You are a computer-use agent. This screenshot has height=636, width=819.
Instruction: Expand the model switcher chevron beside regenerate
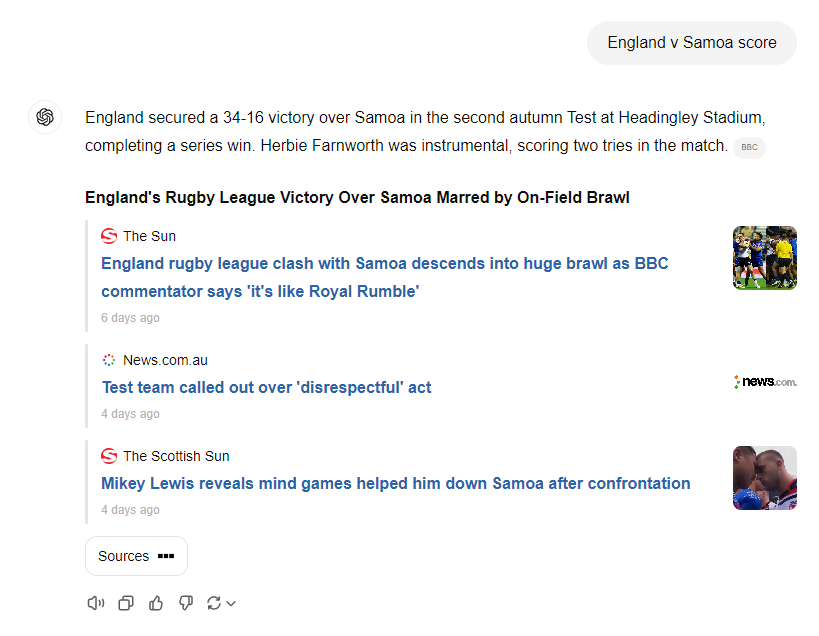coord(231,603)
